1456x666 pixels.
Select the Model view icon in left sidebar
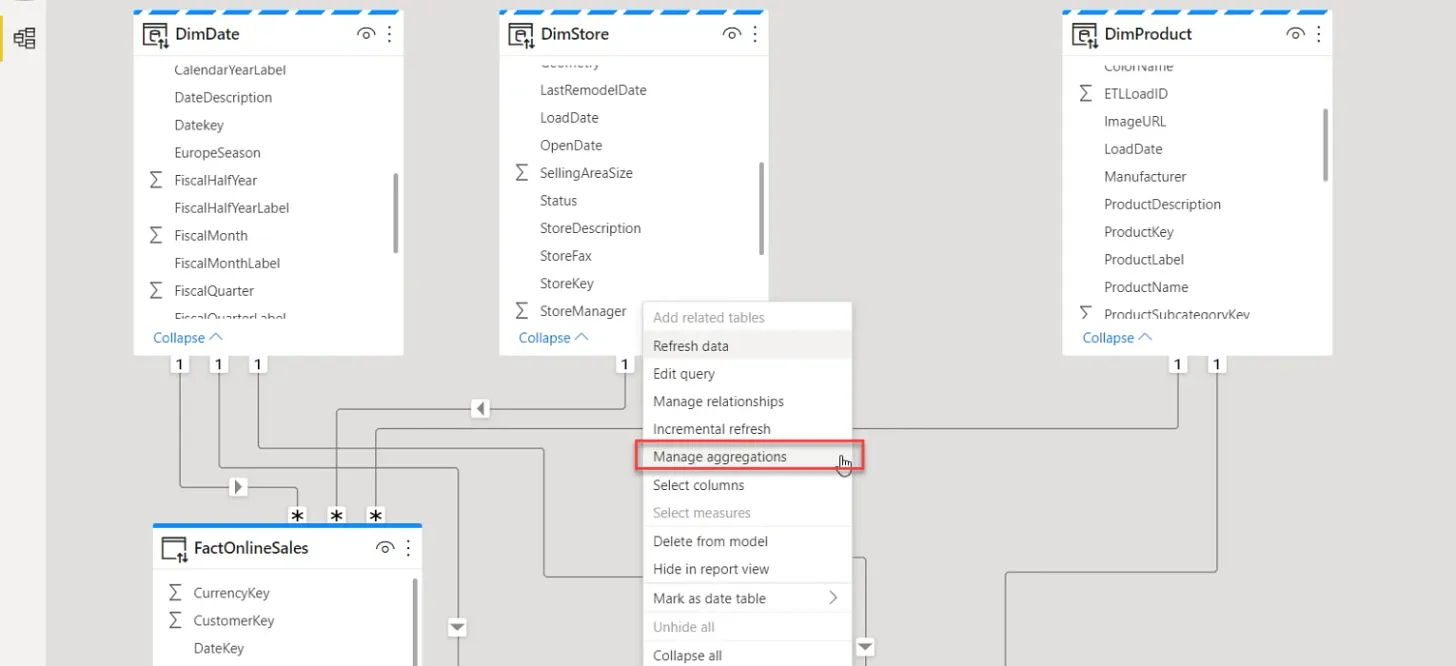tap(25, 38)
